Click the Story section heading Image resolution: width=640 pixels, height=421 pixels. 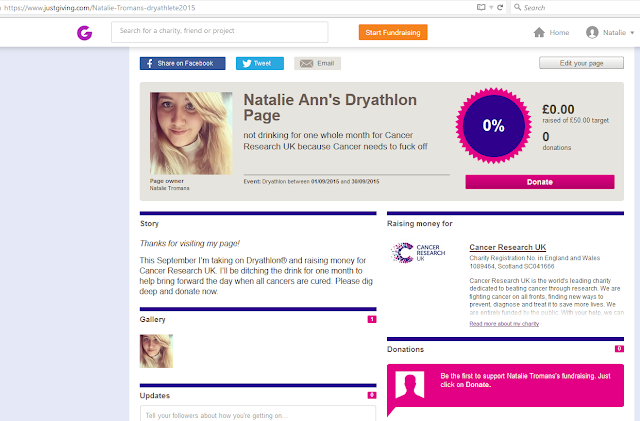(x=149, y=223)
